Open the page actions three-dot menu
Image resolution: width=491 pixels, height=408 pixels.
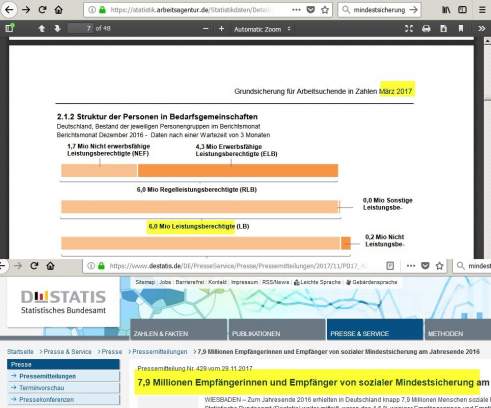click(296, 10)
